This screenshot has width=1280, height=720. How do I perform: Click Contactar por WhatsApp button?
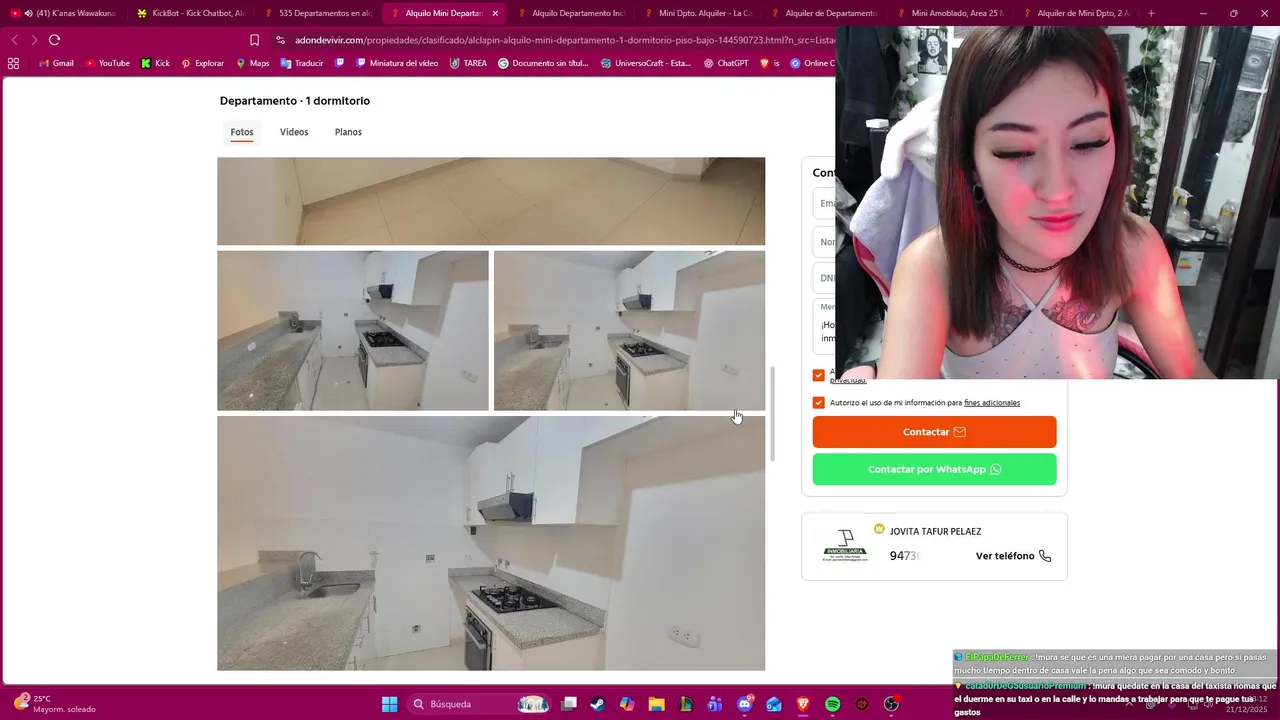[x=934, y=469]
